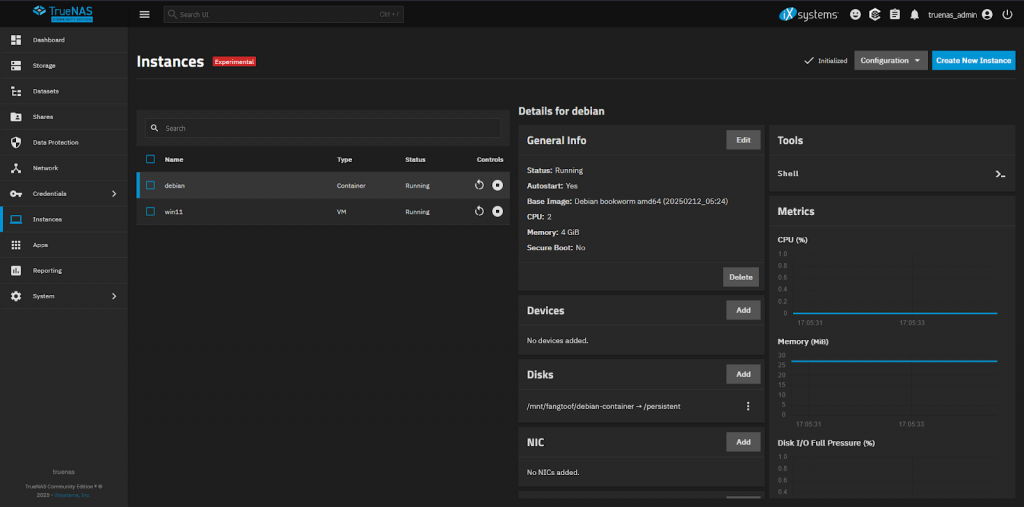Toggle the hamburger sidebar menu
1024x507 pixels.
tap(144, 14)
